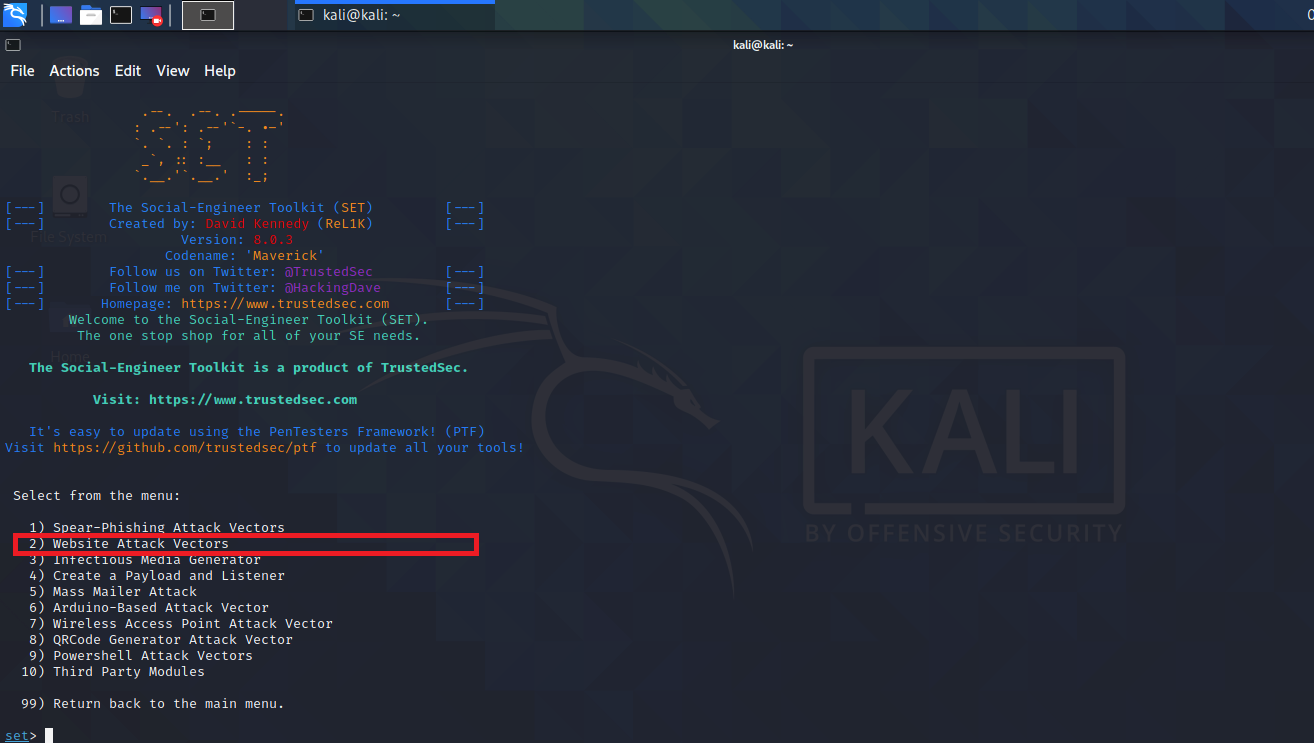Viewport: 1314px width, 743px height.
Task: Click the terminal icon in the title bar
Action: click(x=12, y=44)
